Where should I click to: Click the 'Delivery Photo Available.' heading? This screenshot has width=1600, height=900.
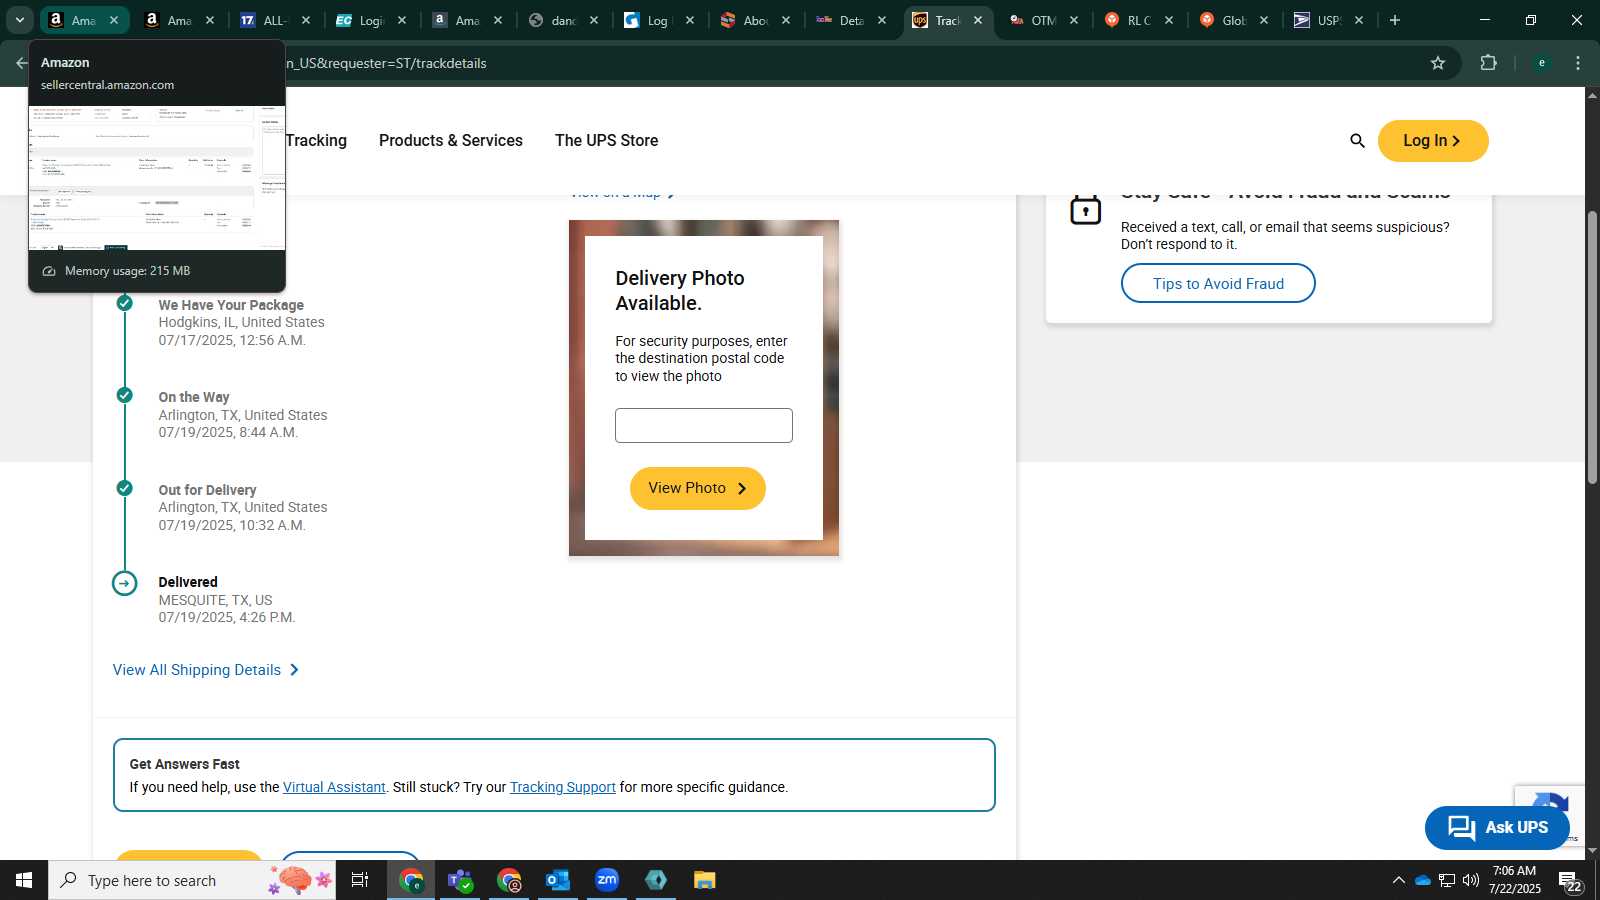tap(680, 291)
